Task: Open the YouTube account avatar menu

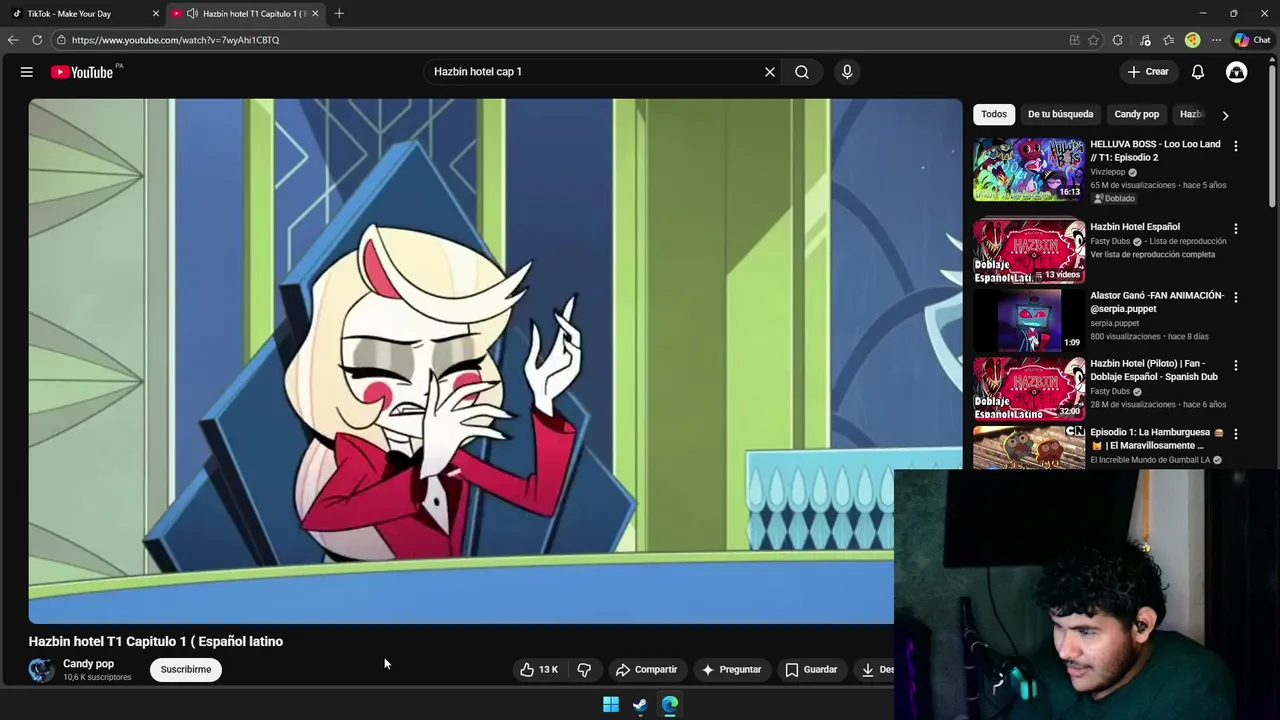Action: [1237, 72]
